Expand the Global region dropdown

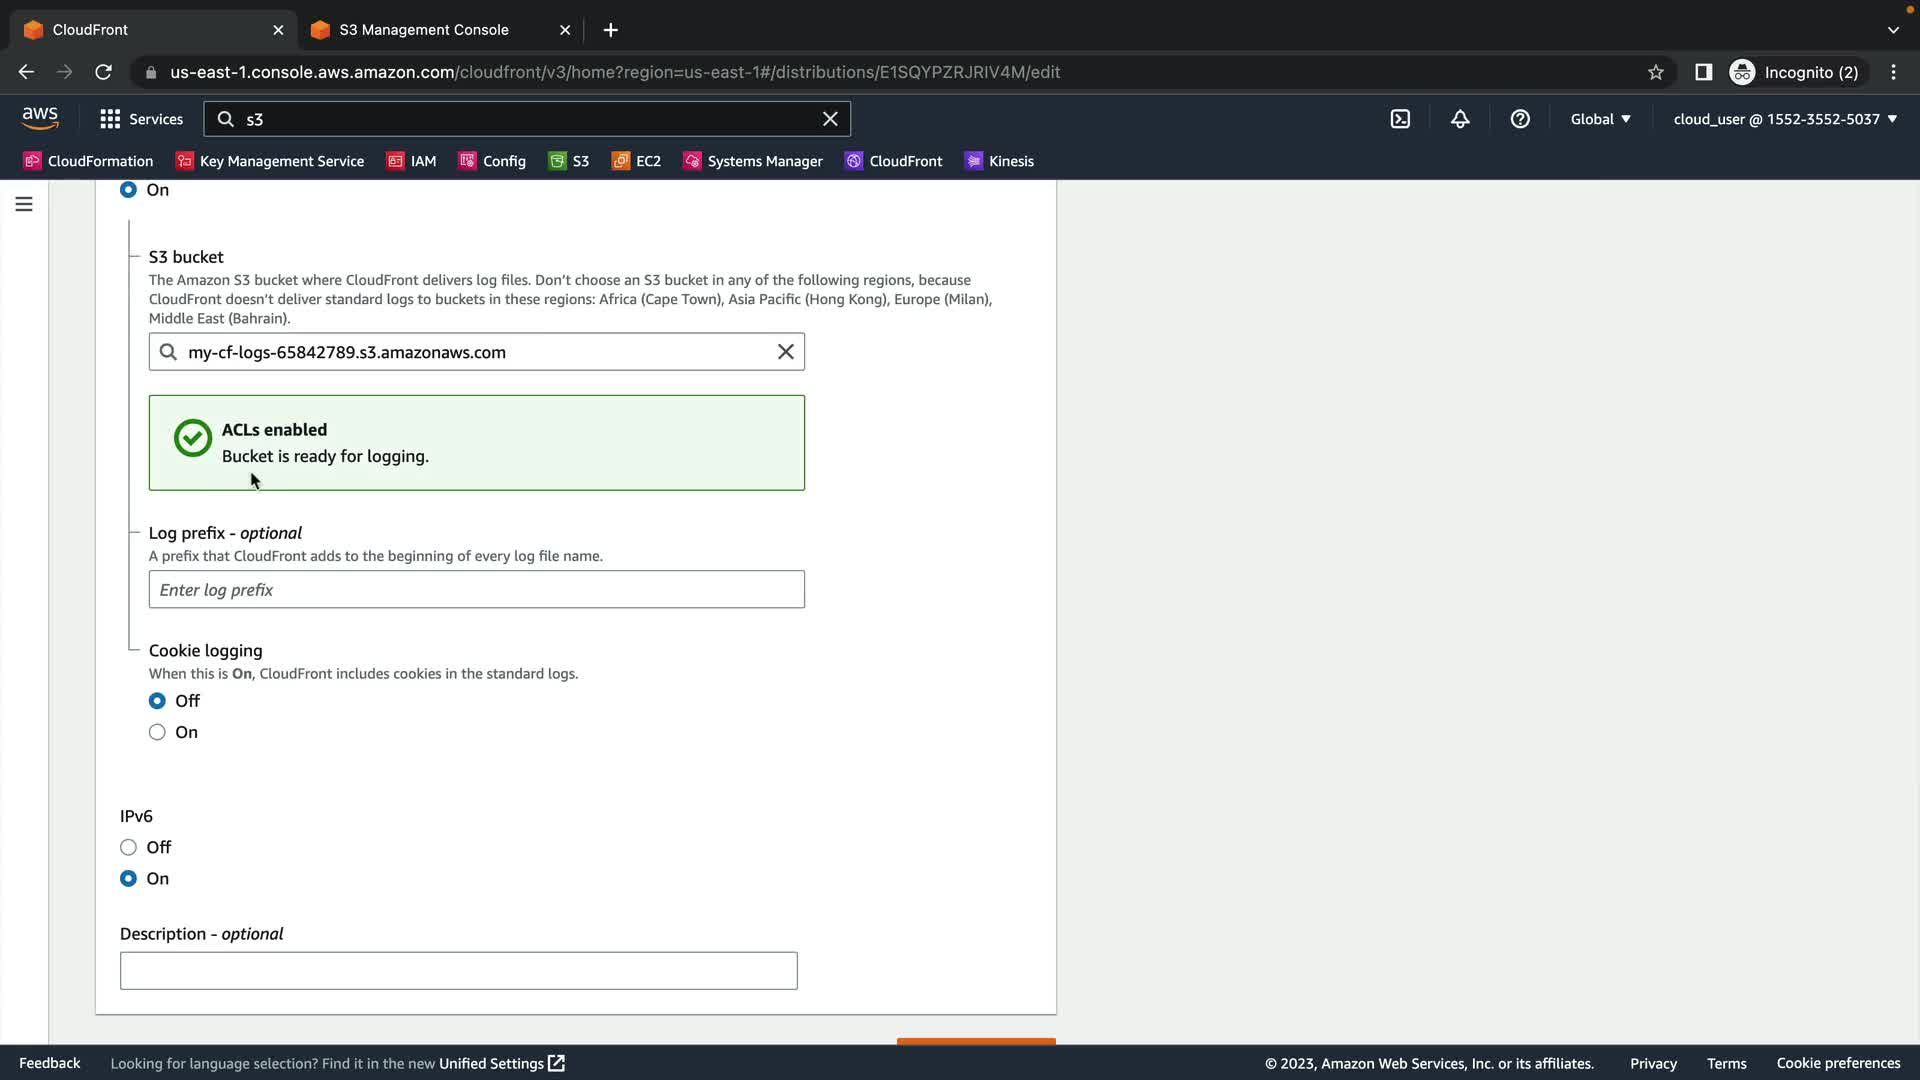tap(1600, 119)
